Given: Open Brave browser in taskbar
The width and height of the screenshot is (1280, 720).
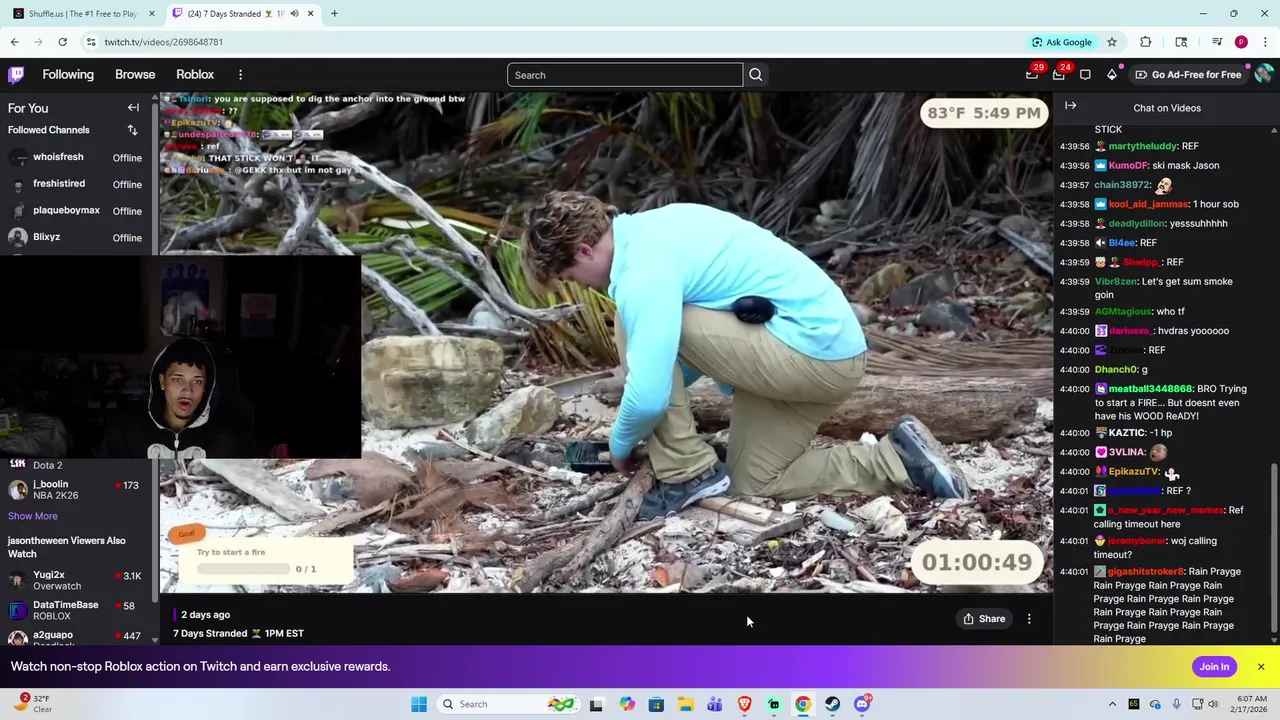Looking at the screenshot, I should point(744,704).
